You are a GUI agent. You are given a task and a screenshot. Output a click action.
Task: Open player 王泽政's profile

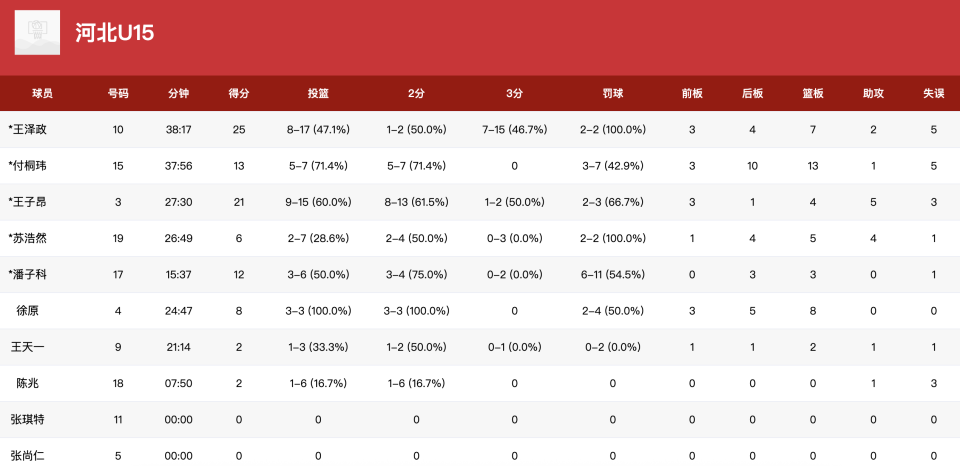tap(28, 130)
